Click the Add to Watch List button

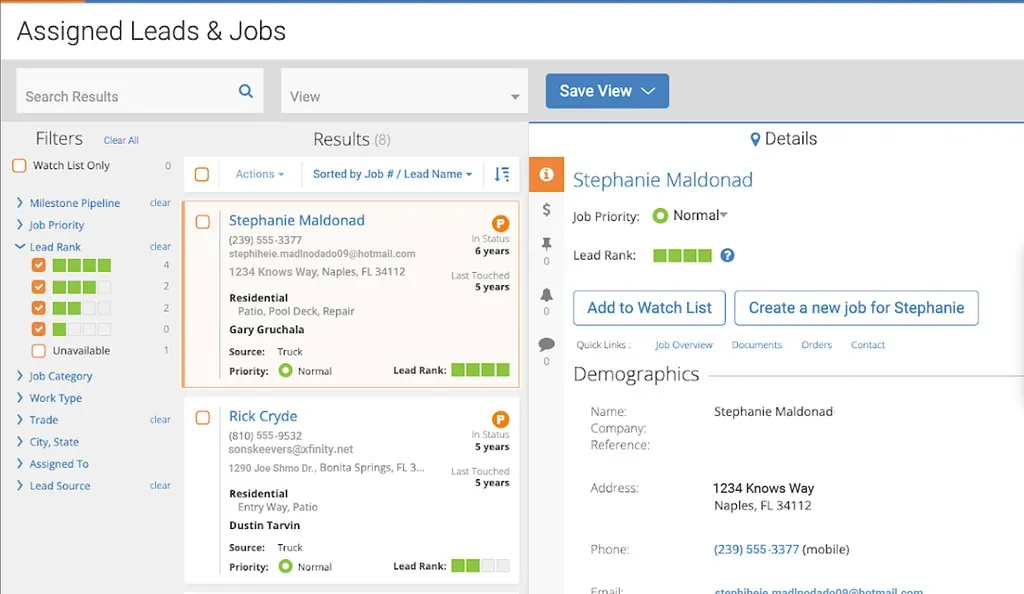648,308
